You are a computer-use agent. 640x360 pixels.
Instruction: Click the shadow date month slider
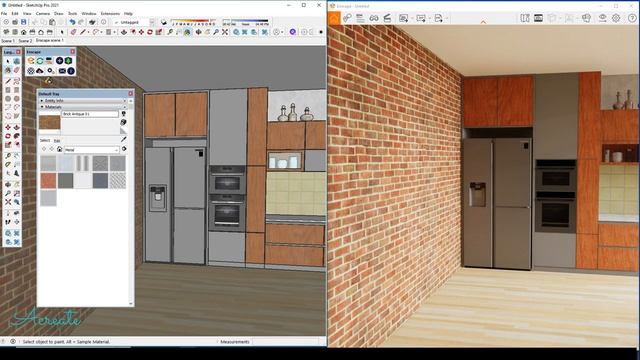click(193, 20)
